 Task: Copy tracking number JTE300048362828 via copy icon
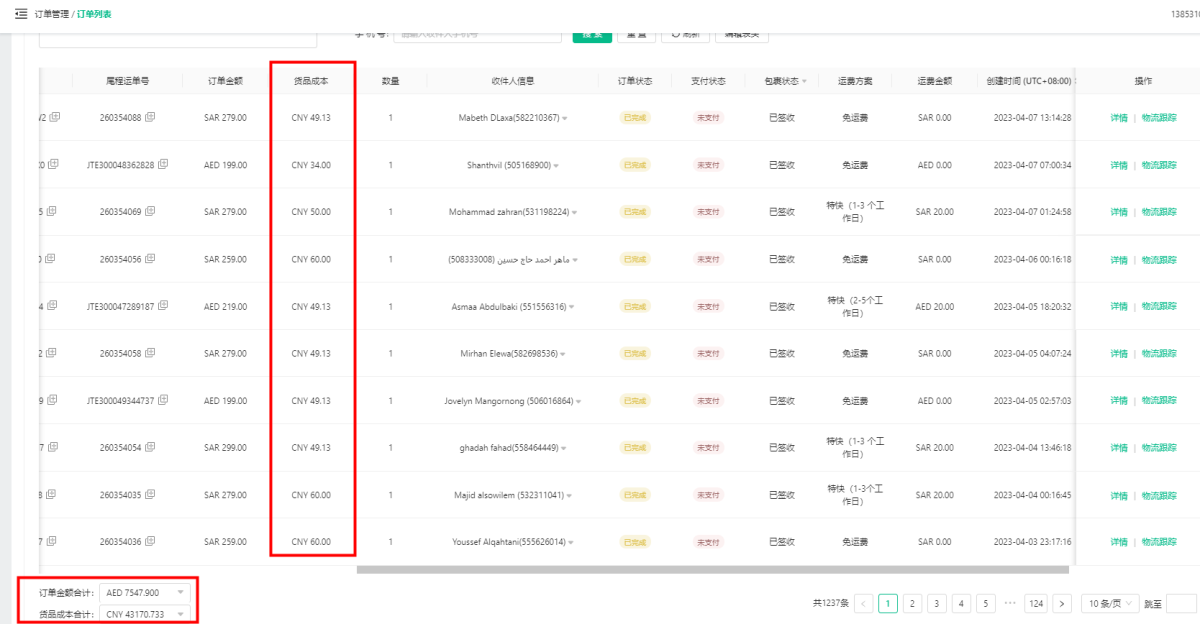(161, 164)
